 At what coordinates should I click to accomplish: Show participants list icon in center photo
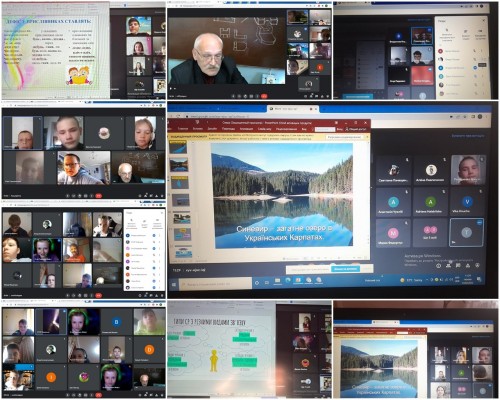point(449,266)
